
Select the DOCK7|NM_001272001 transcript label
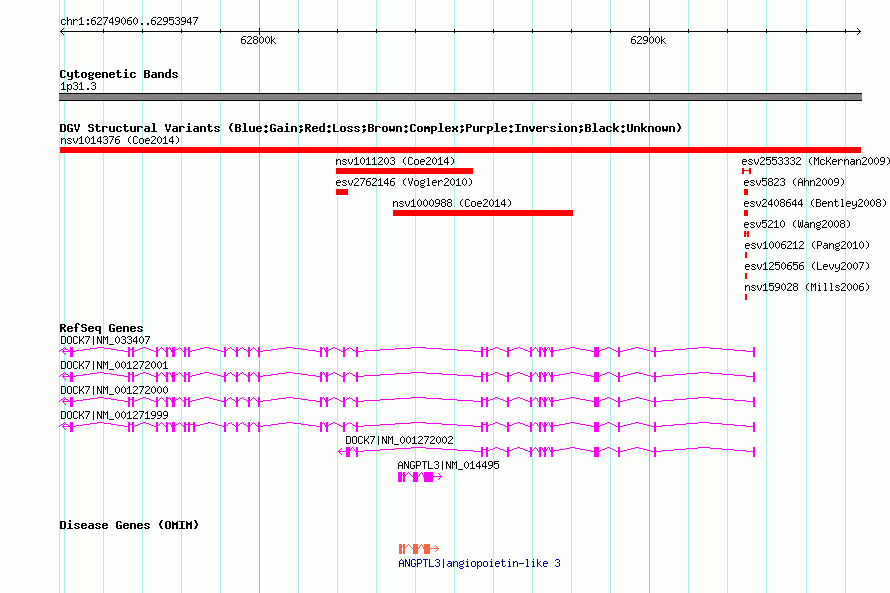pos(114,365)
